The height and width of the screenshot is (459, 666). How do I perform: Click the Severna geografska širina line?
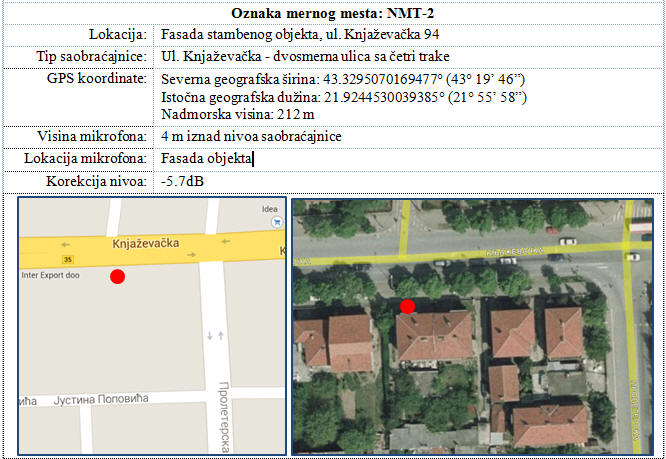coord(338,79)
